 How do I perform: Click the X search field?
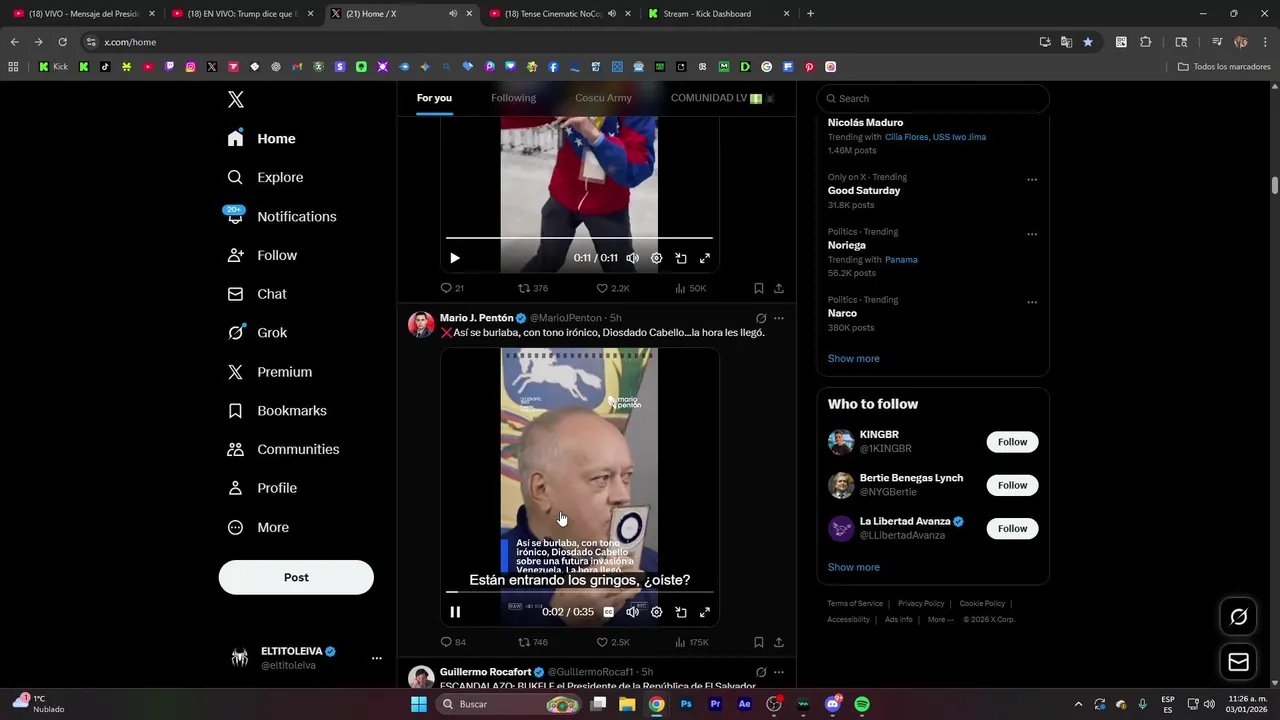coord(933,98)
